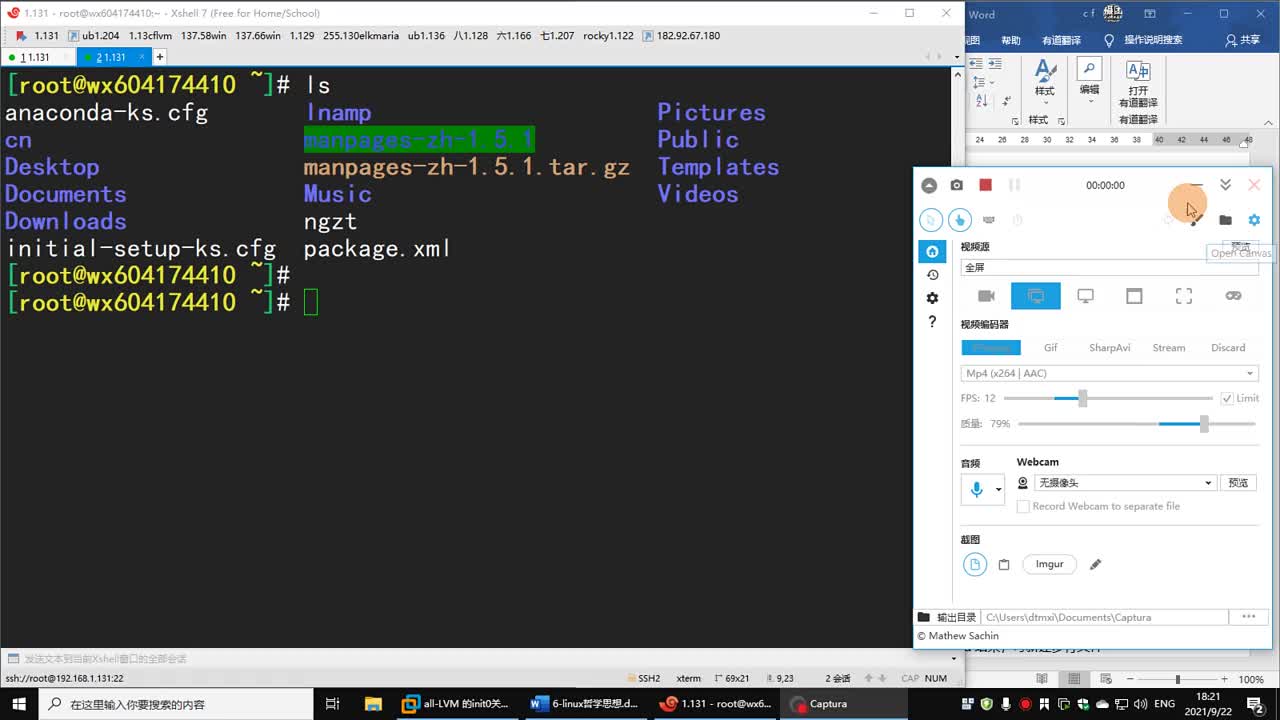This screenshot has width=1280, height=720.
Task: Click screenshot editor pencil icon
Action: coord(1095,565)
